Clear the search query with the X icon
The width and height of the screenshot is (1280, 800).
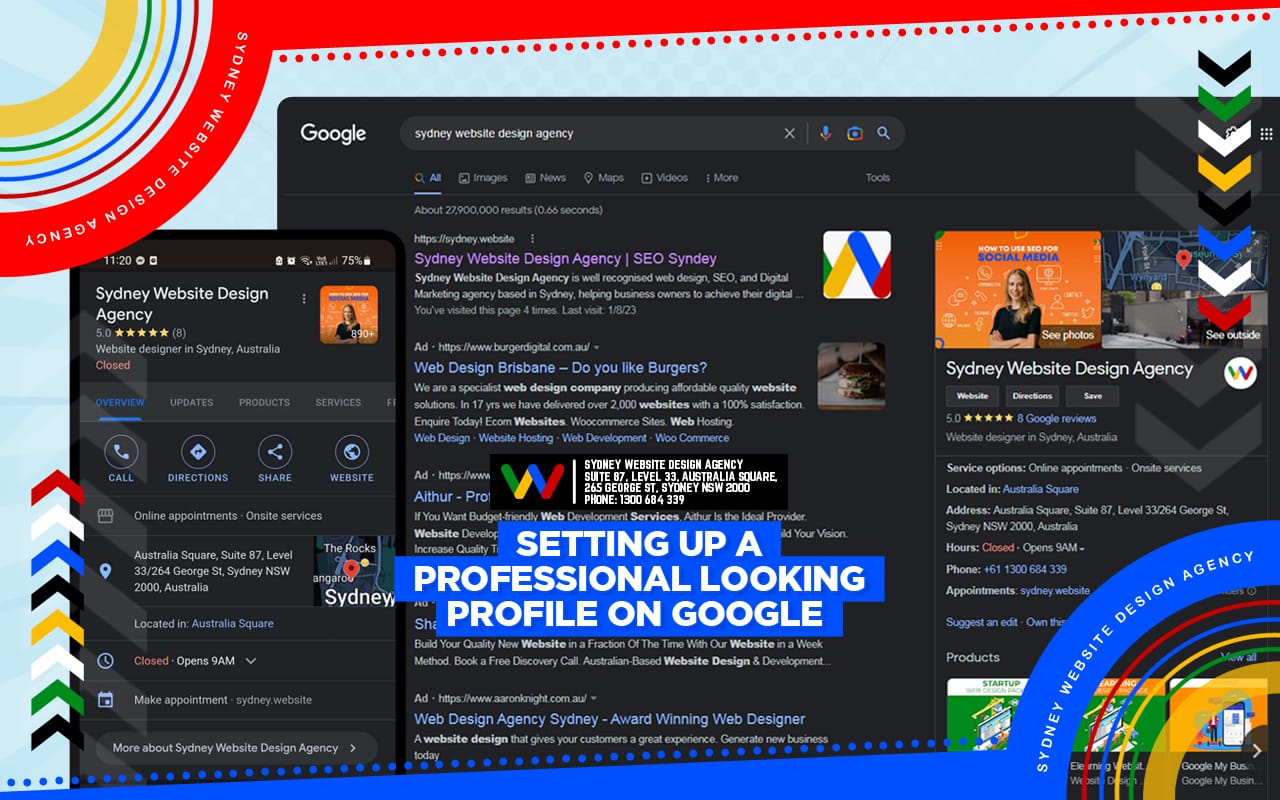tap(789, 132)
